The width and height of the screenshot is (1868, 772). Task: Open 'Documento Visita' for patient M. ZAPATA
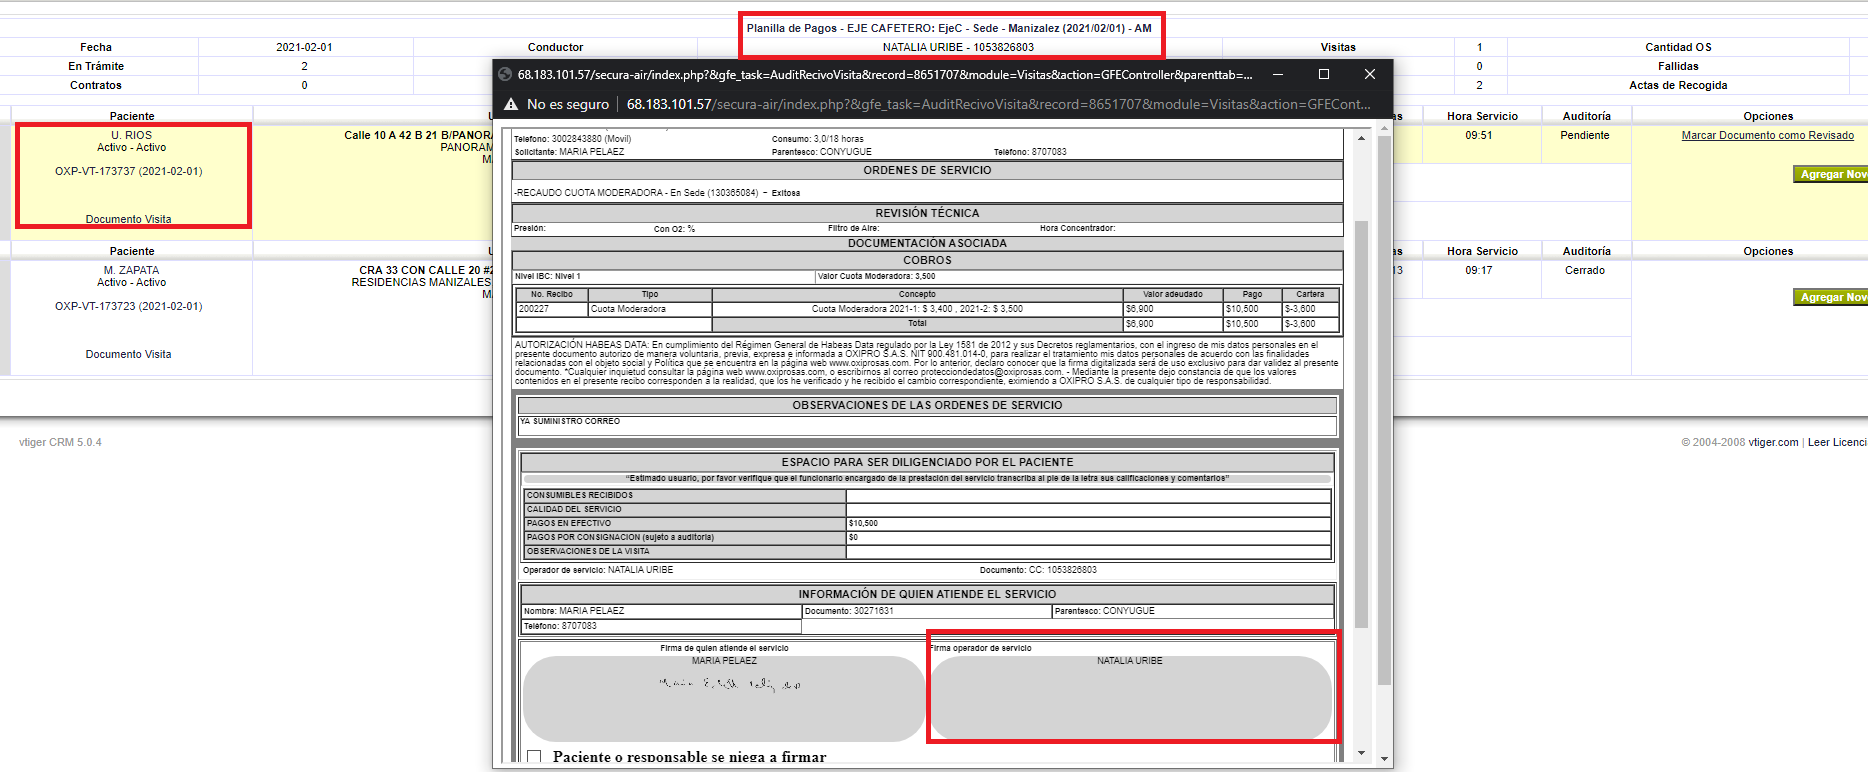pos(128,354)
